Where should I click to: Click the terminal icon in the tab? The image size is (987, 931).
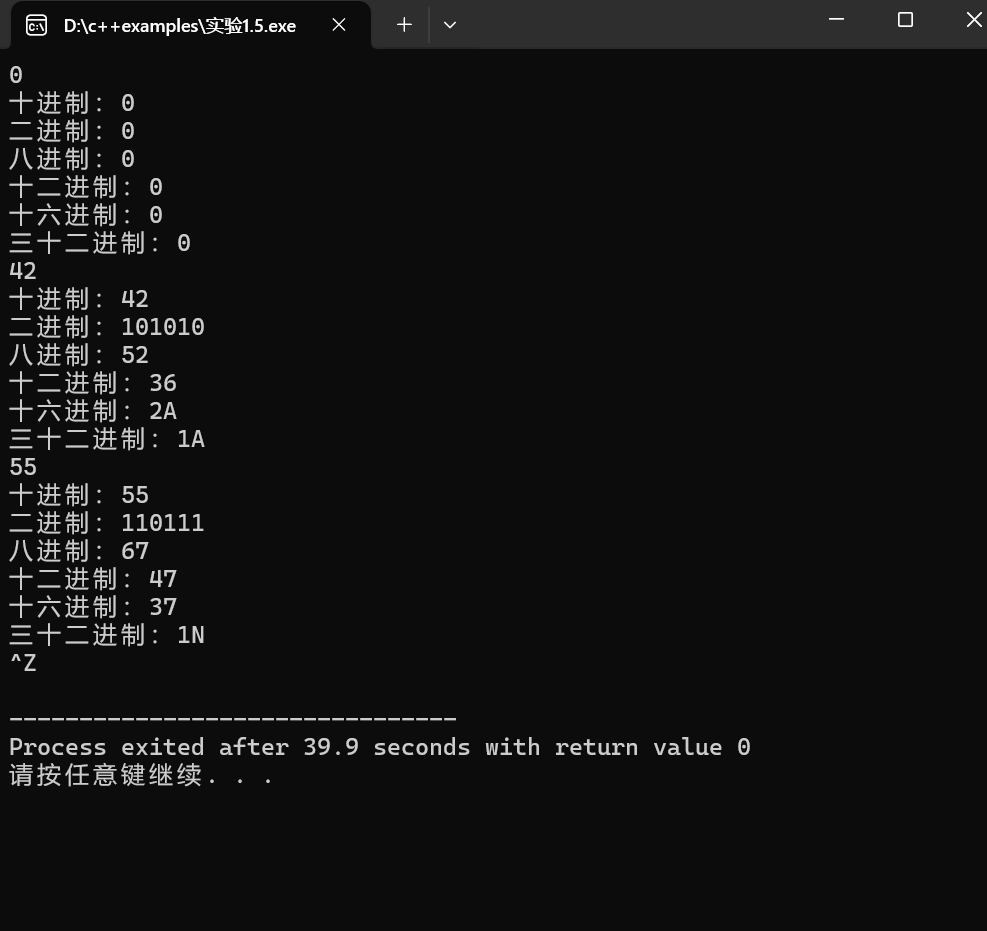(x=37, y=26)
